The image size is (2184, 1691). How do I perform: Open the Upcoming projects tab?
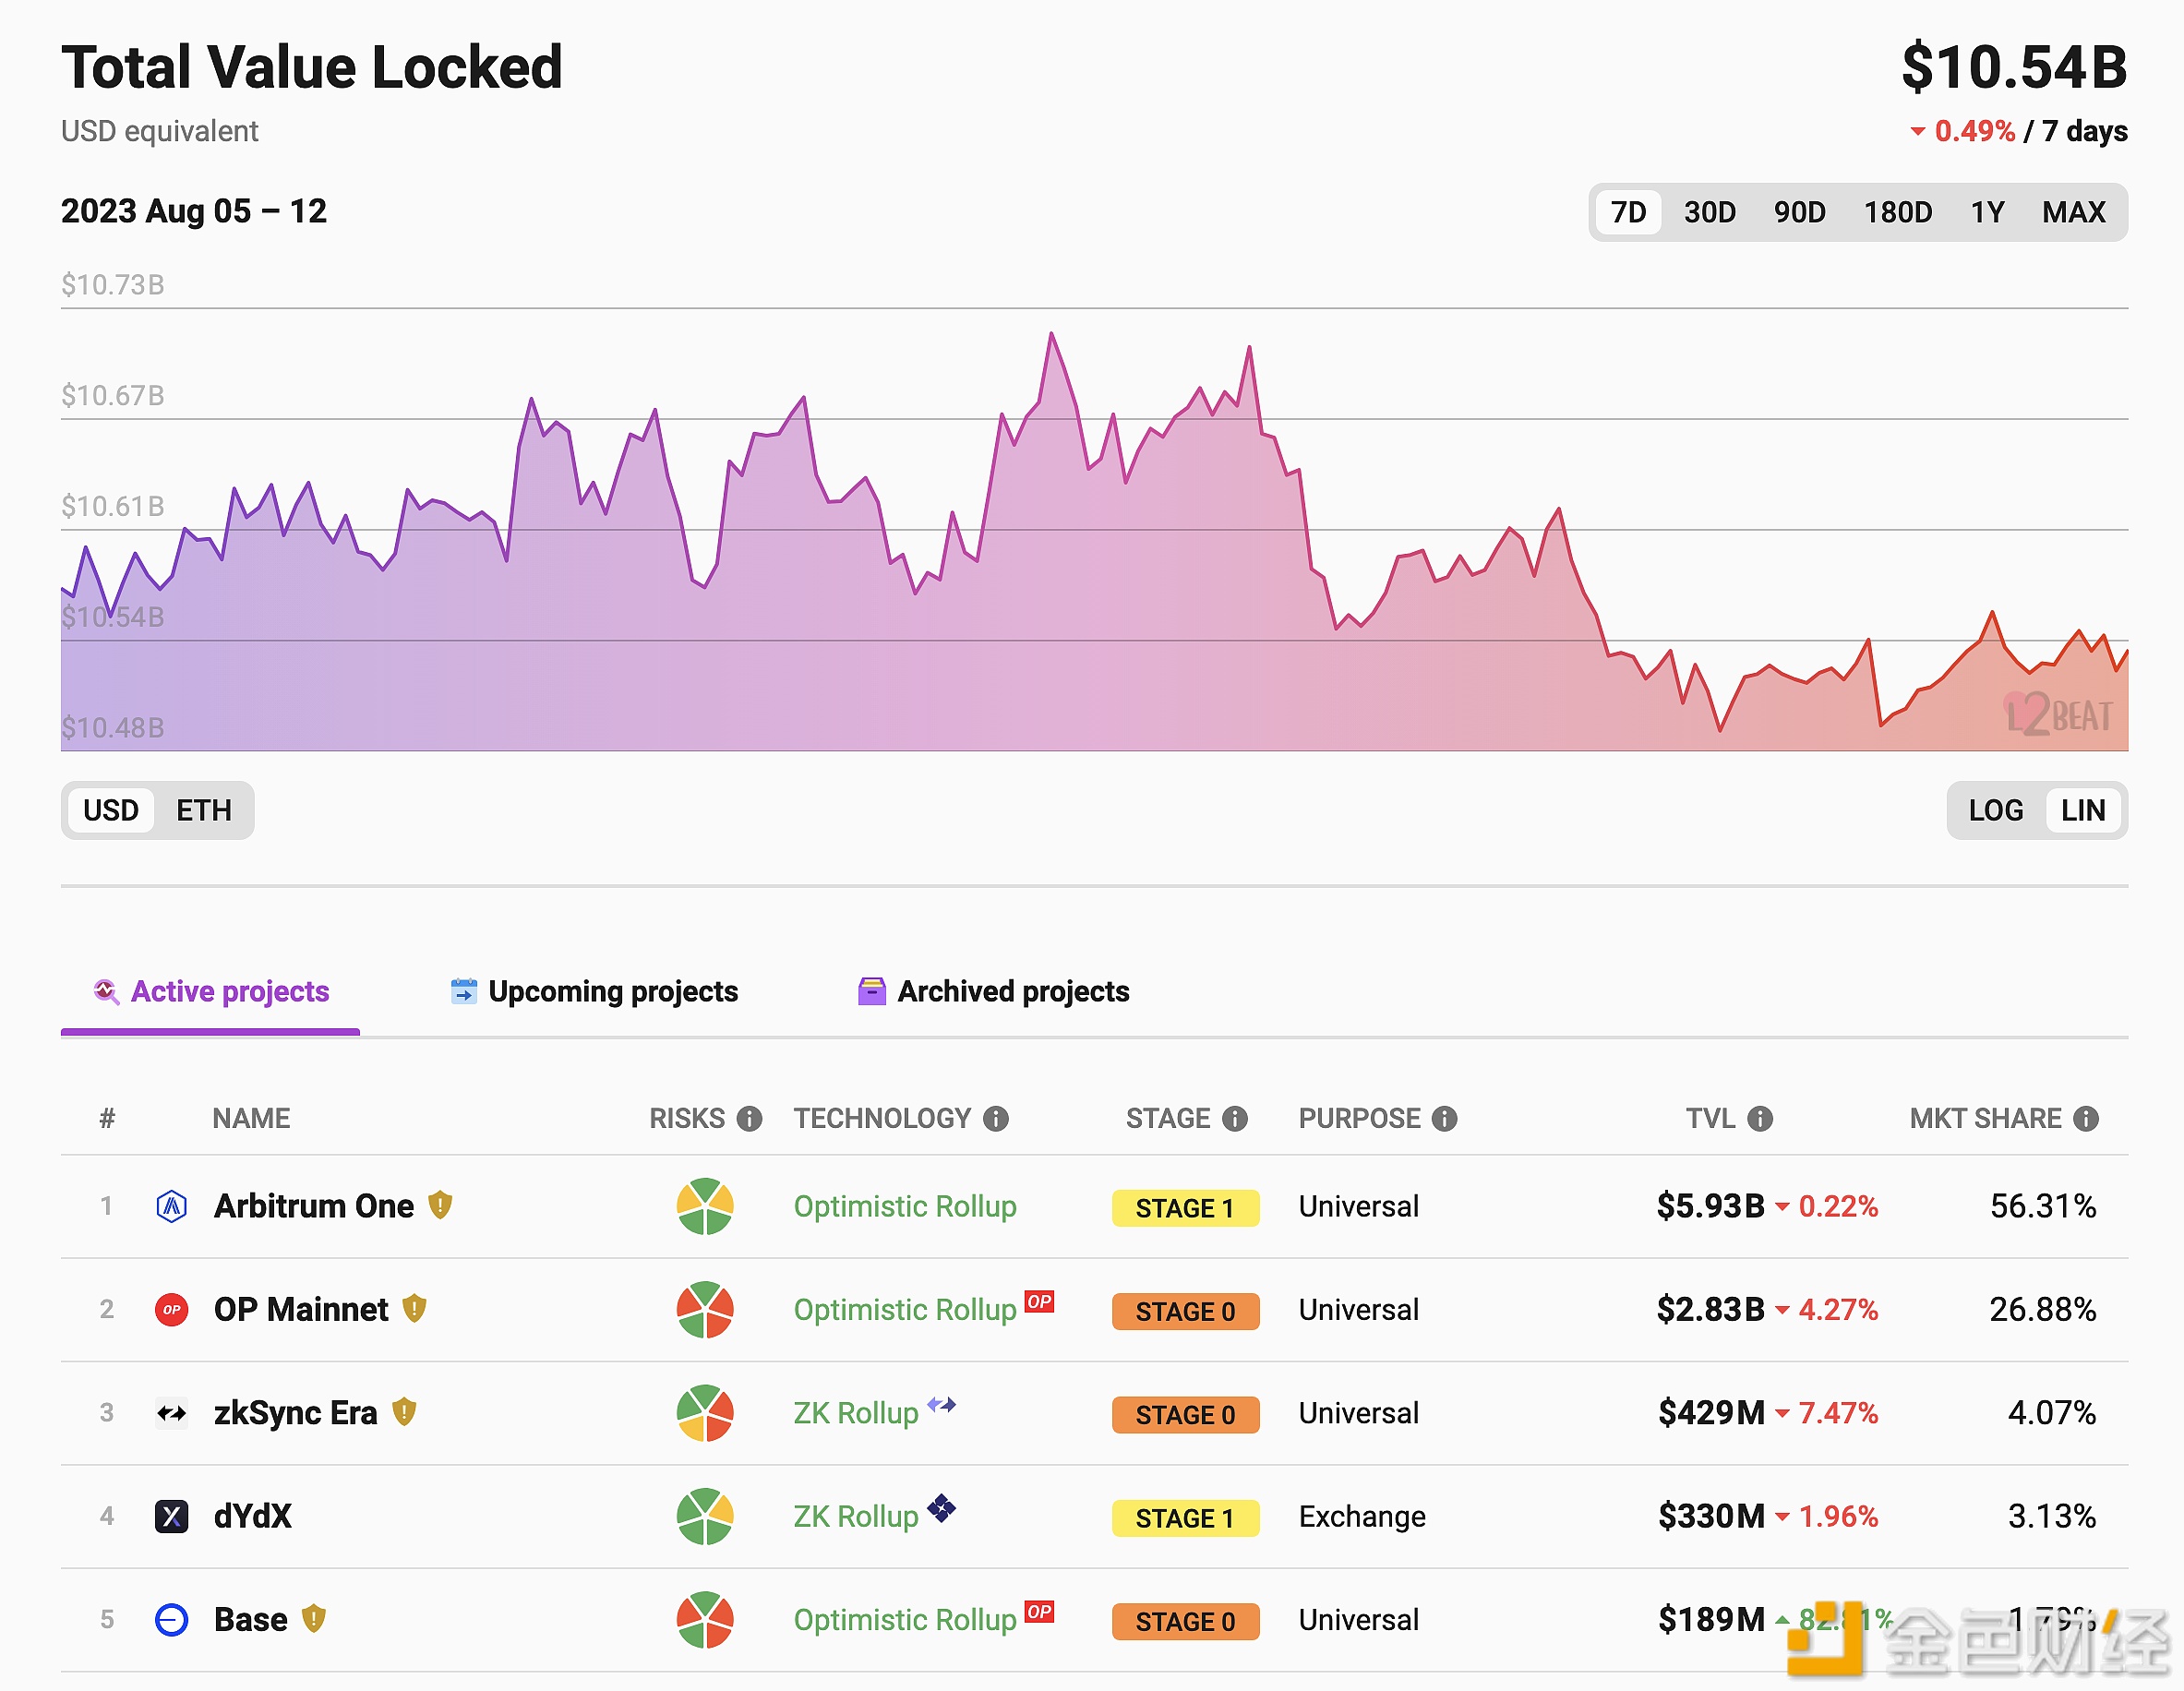pyautogui.click(x=594, y=991)
